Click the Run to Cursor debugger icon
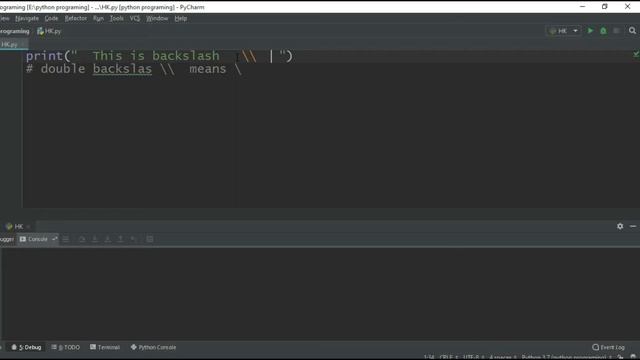640x360 pixels. pos(133,239)
